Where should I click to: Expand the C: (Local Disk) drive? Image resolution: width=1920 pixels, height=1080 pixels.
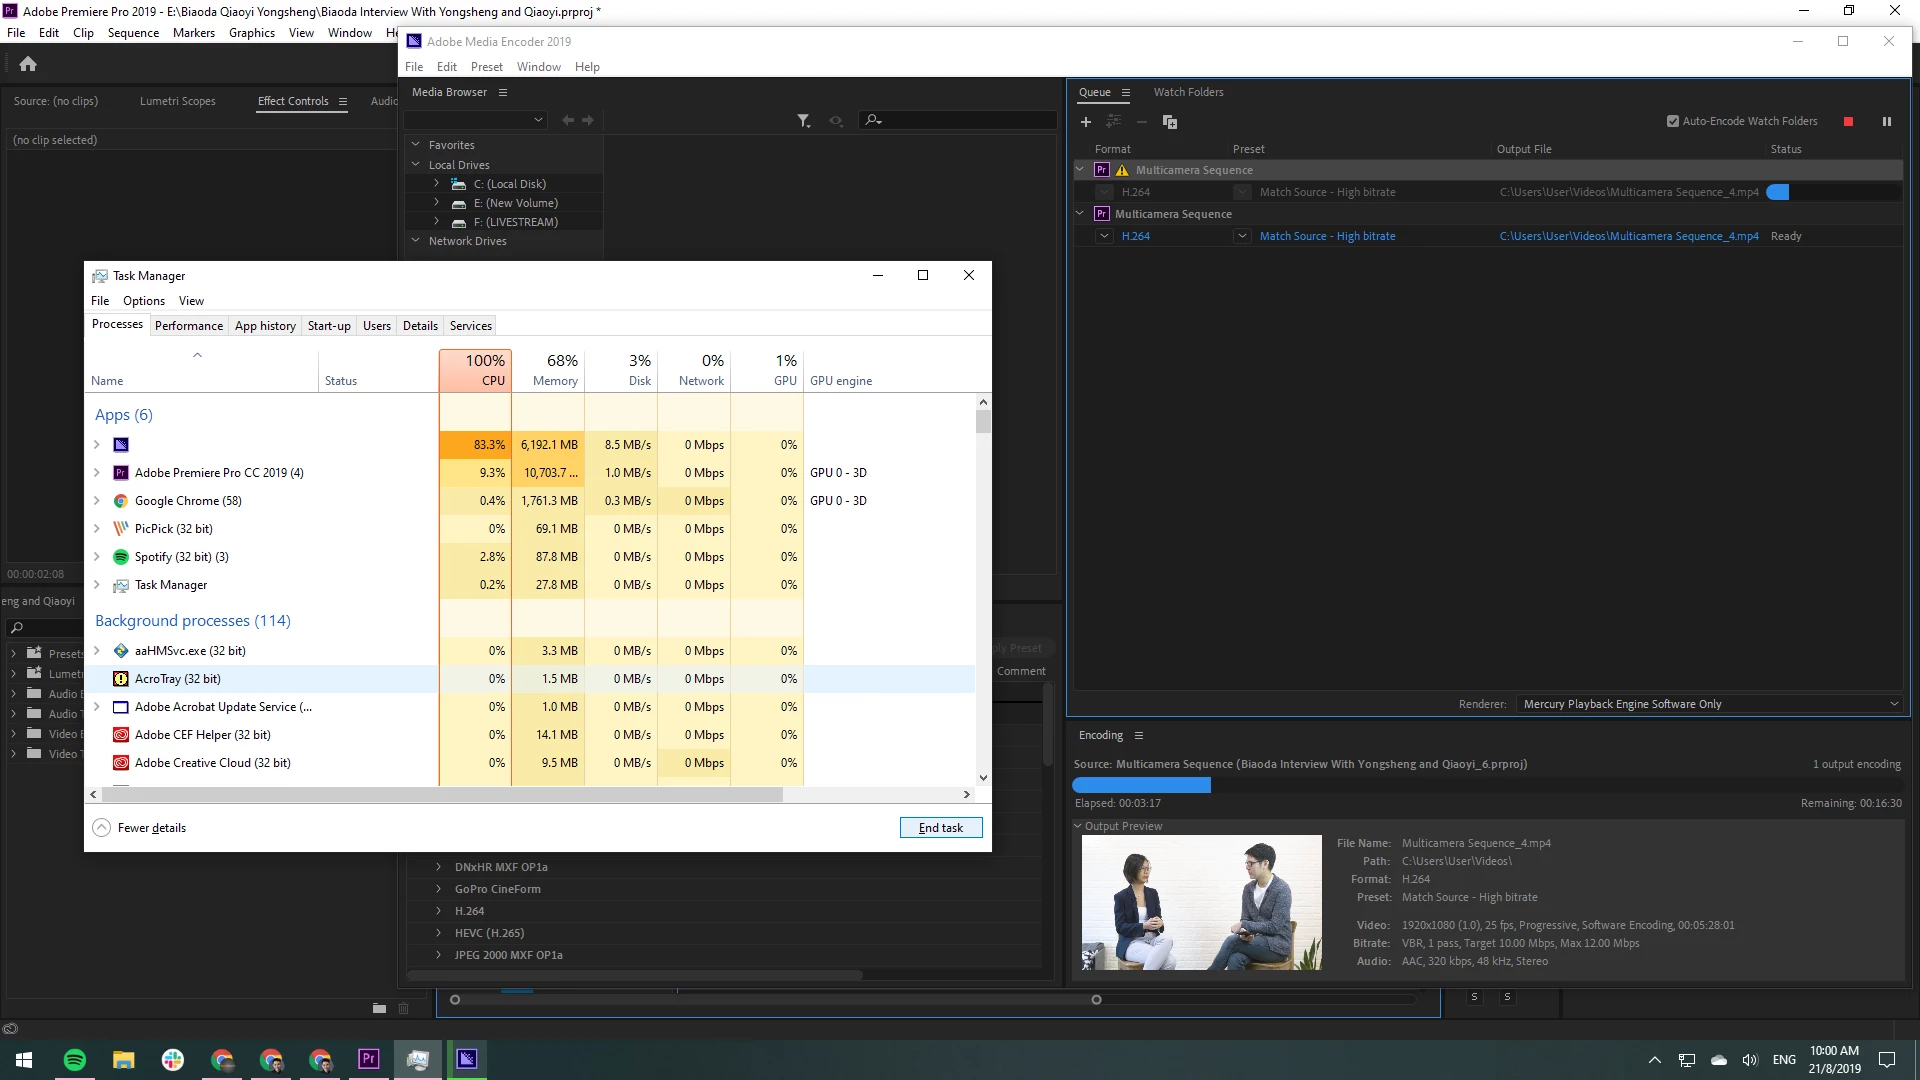[x=436, y=184]
